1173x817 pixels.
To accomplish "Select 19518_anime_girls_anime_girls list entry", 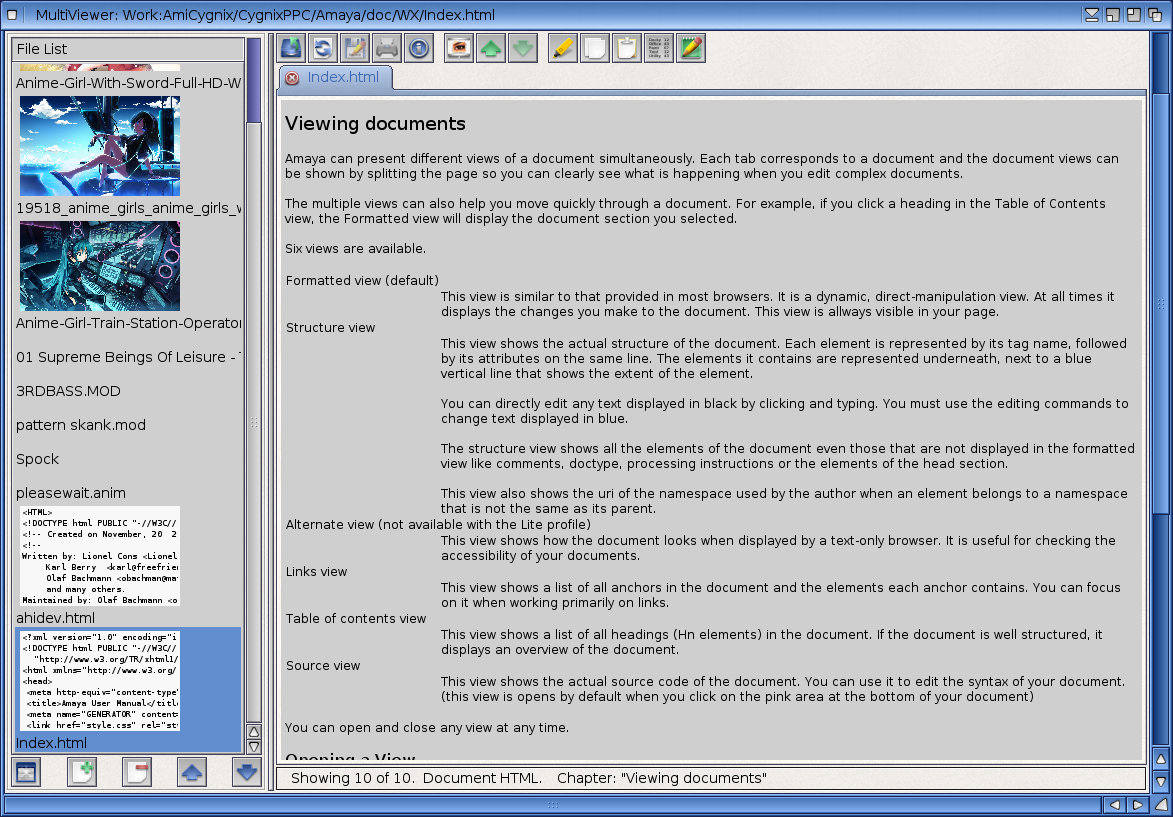I will 129,208.
